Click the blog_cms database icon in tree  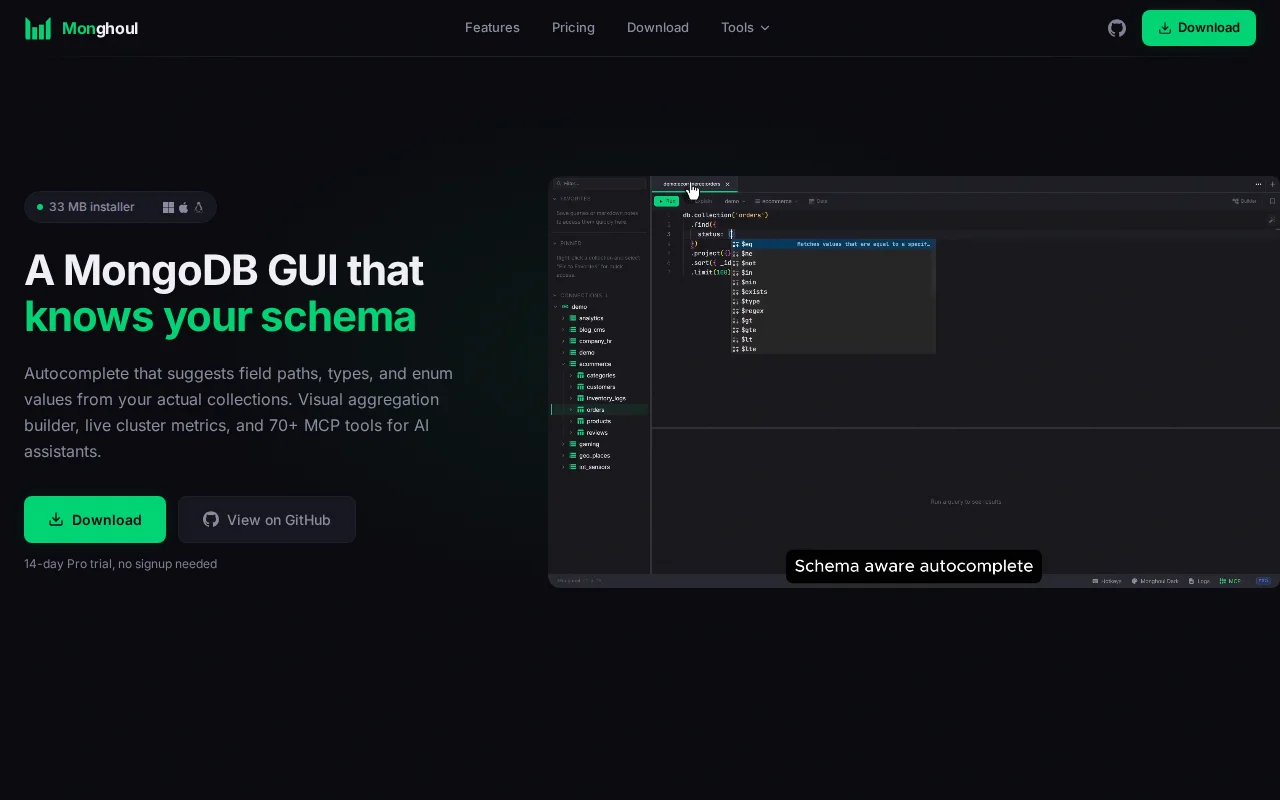[x=573, y=329]
